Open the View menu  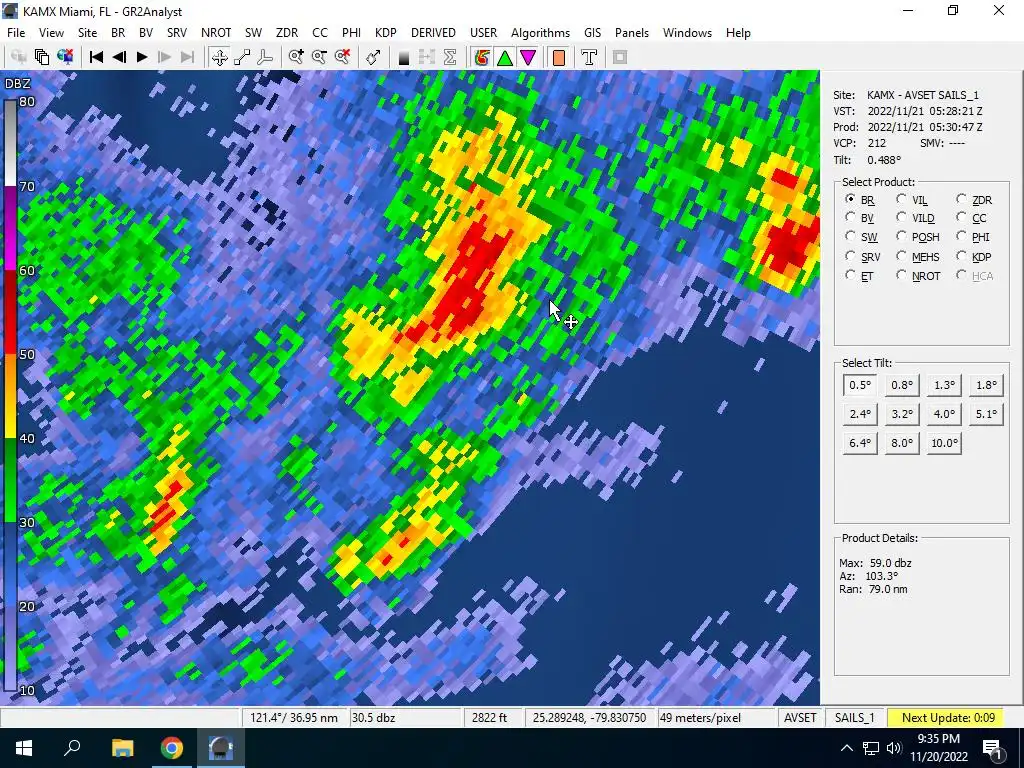pos(51,33)
